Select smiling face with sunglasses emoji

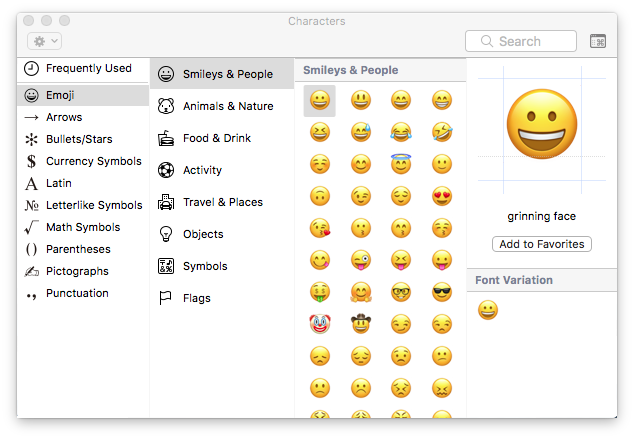coord(442,292)
